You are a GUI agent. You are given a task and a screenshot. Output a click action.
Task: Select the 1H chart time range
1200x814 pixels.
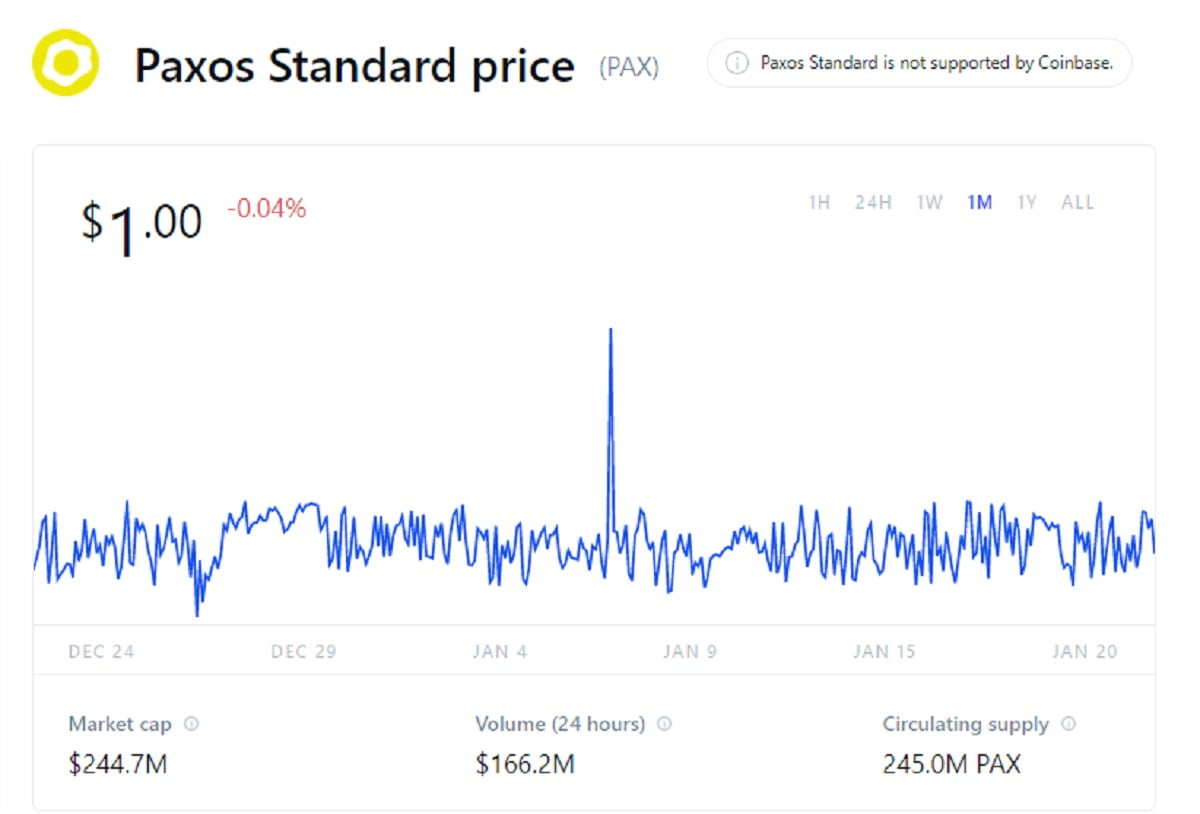click(819, 203)
